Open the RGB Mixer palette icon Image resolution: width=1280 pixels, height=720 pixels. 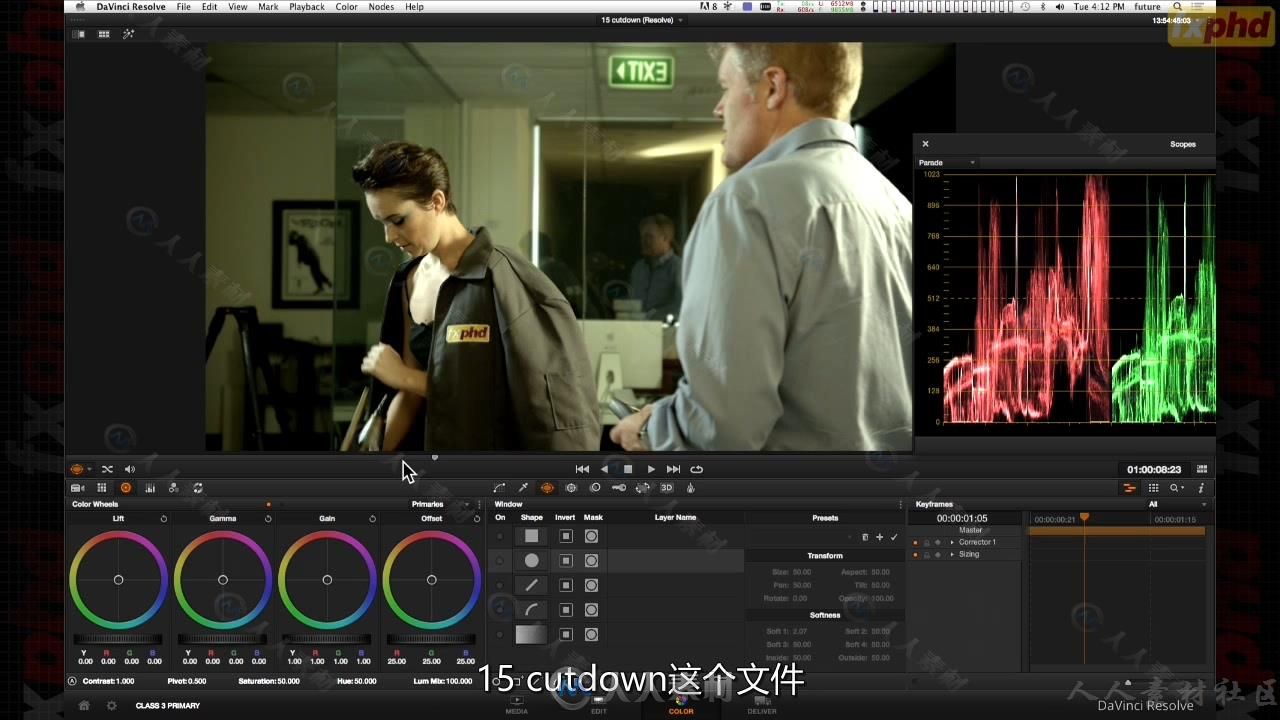pyautogui.click(x=150, y=488)
